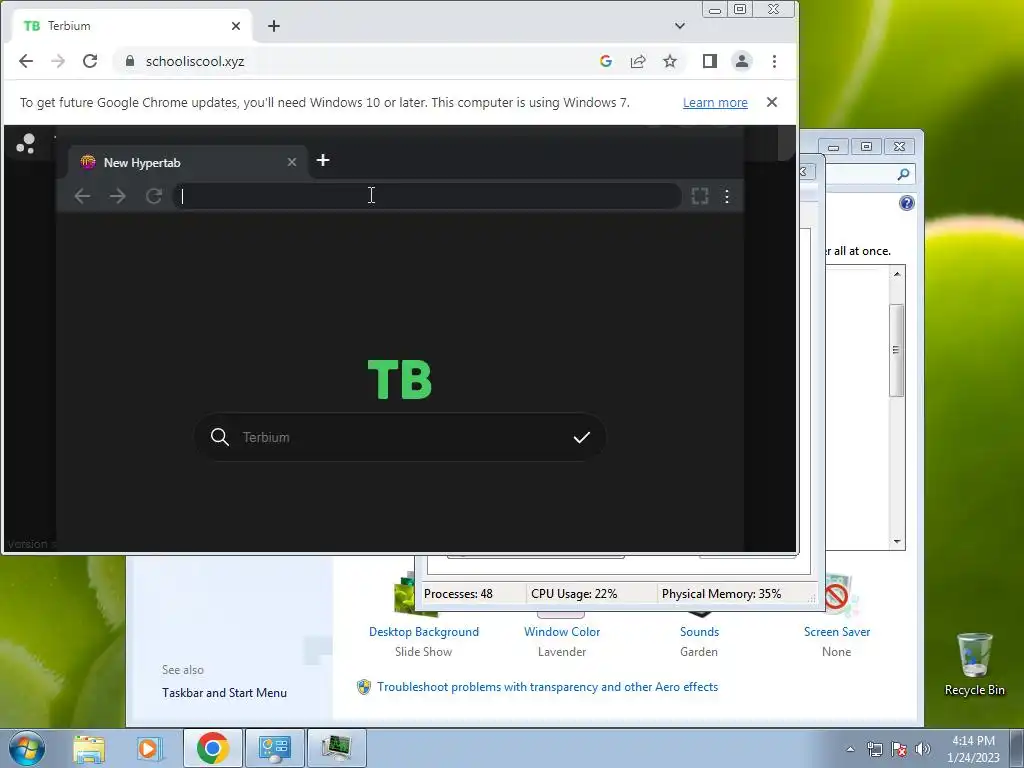Dismiss the Windows 7 update notice
Image resolution: width=1024 pixels, height=768 pixels.
click(x=772, y=102)
